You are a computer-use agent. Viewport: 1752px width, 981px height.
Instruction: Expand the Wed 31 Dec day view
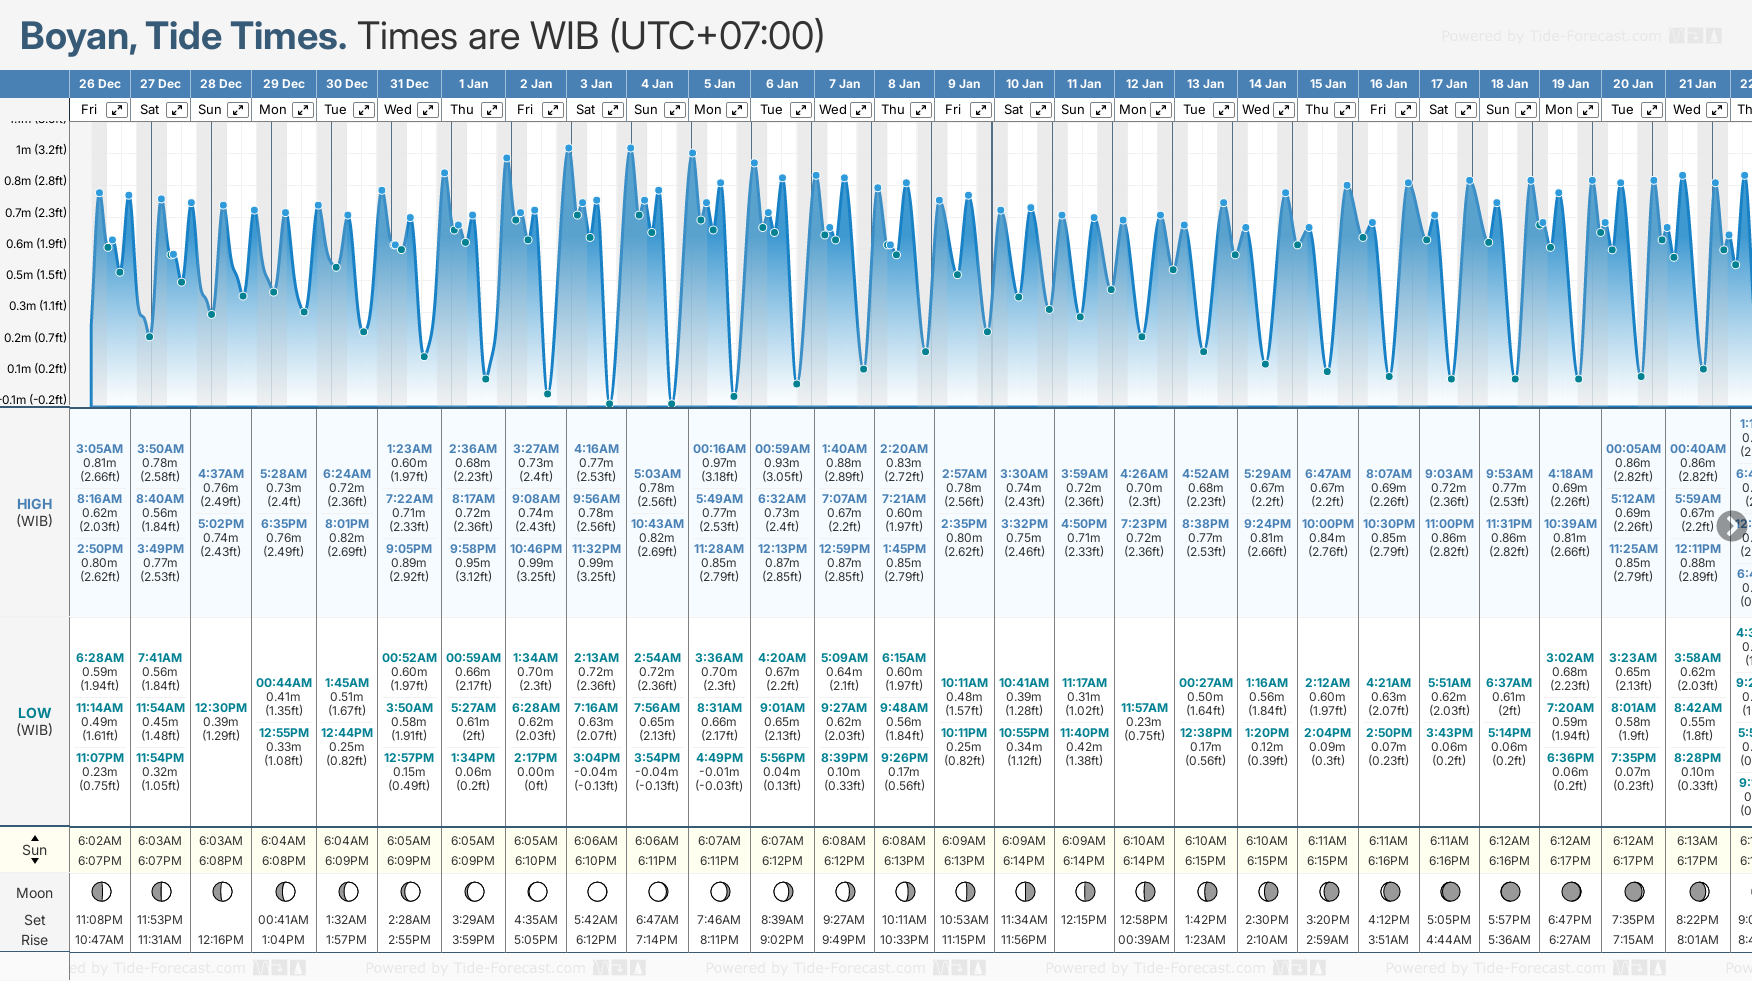coord(427,110)
